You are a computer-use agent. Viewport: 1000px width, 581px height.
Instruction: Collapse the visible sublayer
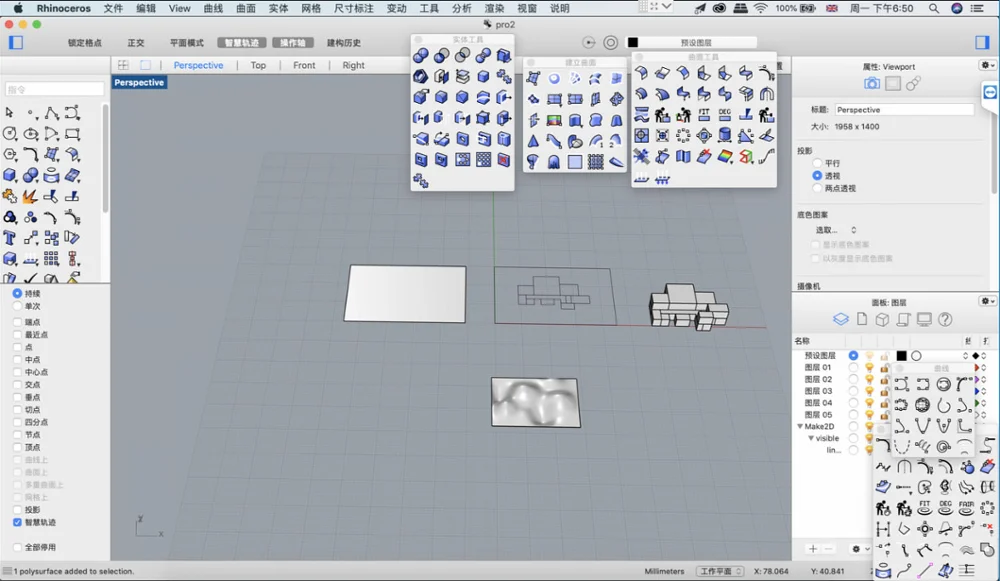[x=811, y=439]
